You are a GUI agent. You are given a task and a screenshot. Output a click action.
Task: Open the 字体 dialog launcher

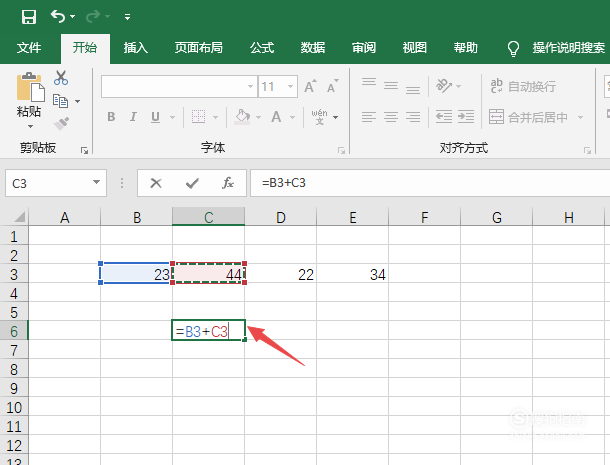[341, 150]
